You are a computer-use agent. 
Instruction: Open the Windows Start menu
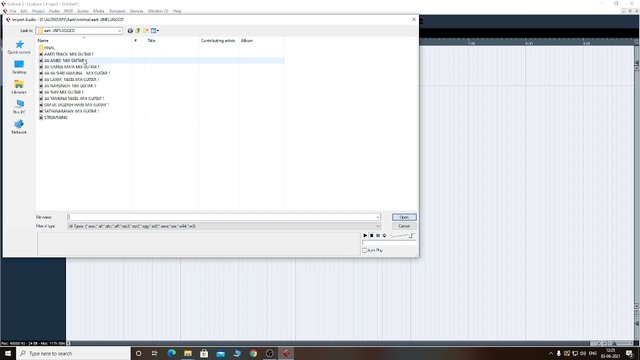click(x=8, y=353)
